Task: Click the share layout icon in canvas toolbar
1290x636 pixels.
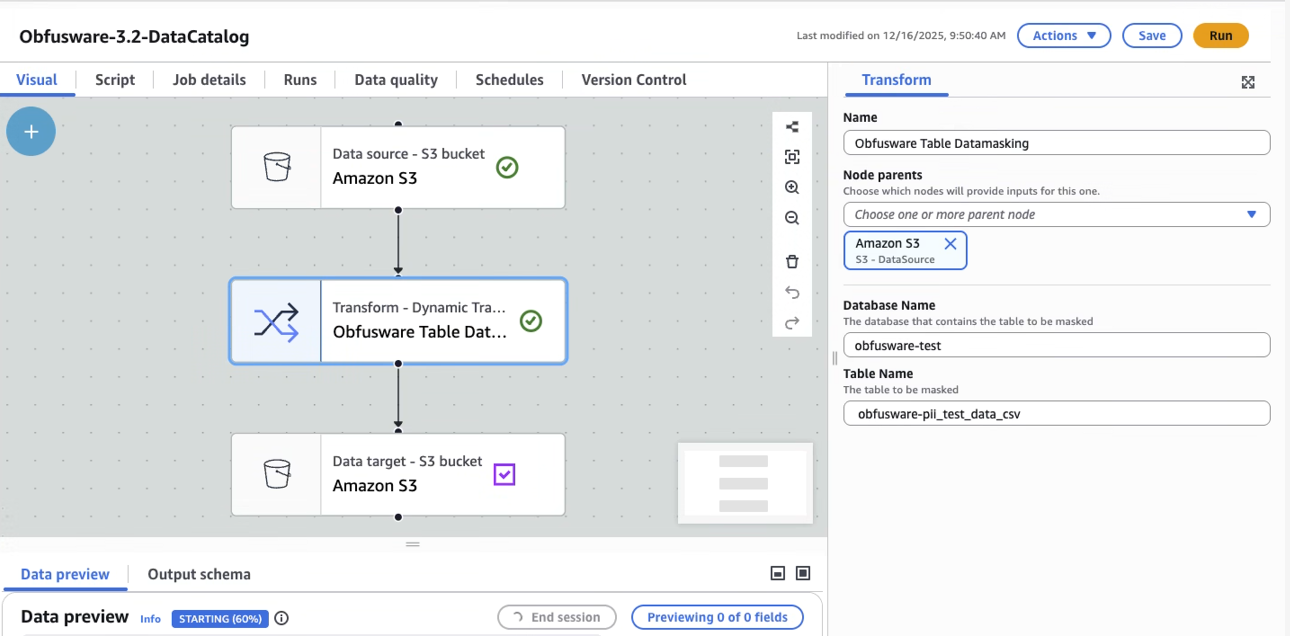Action: click(792, 127)
